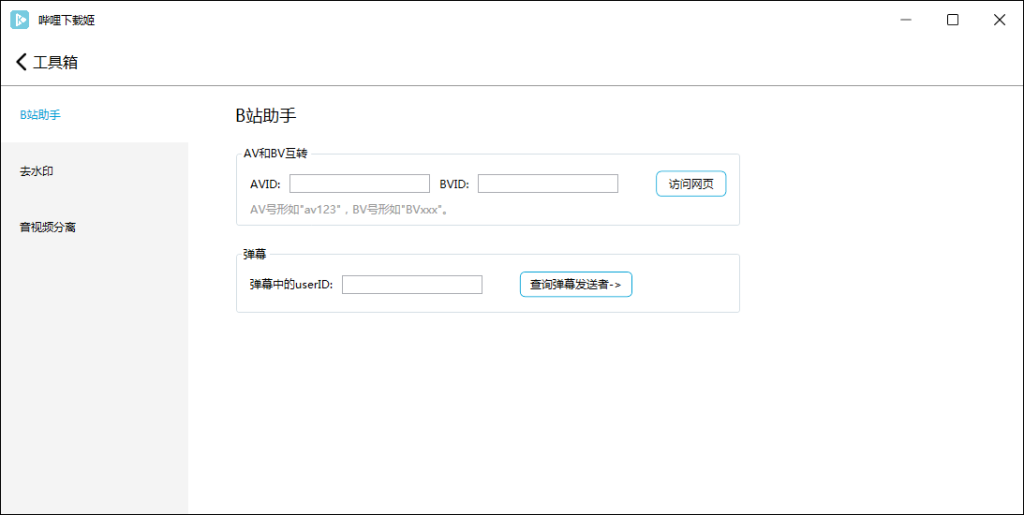Screen dimensions: 1024x515
Task: Open the B站助手 sidebar tab
Action: (x=95, y=115)
